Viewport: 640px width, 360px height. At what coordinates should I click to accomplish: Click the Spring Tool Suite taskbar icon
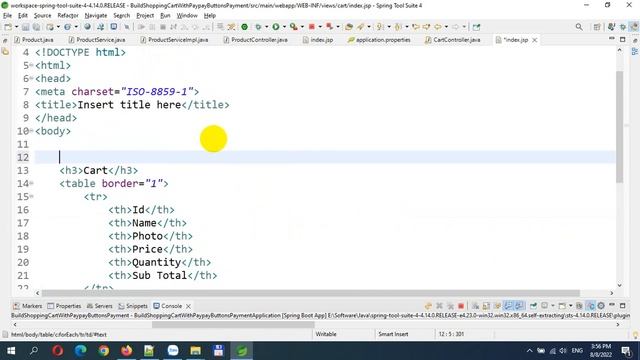[242, 351]
